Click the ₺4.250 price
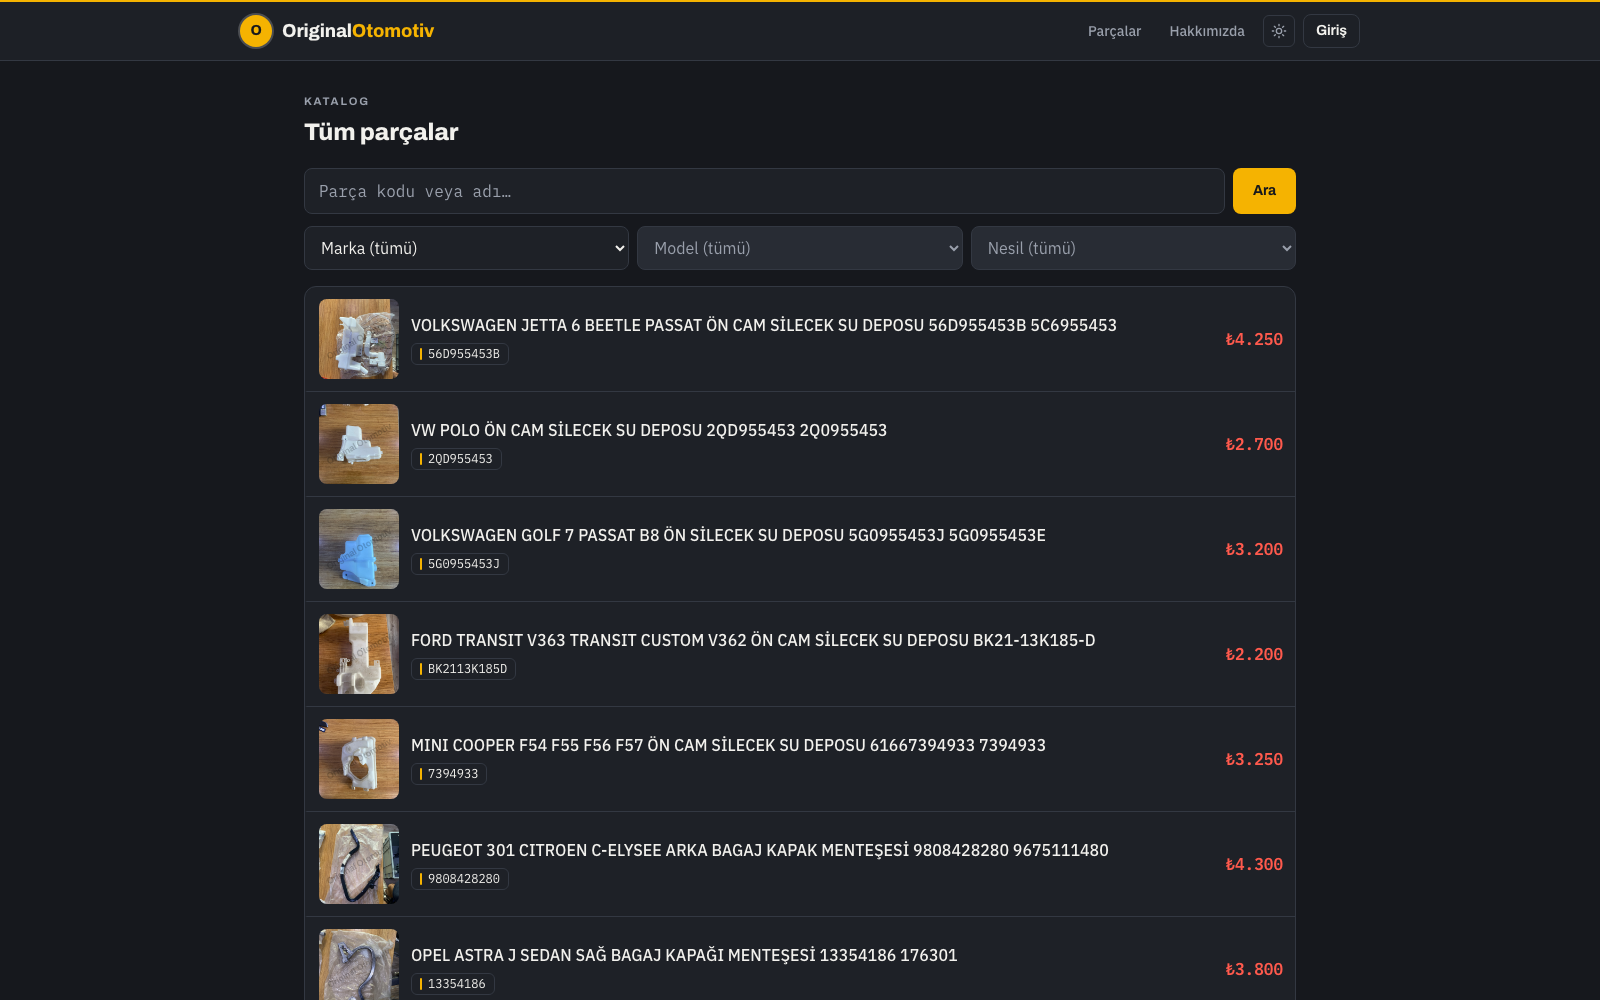The image size is (1600, 1000). 1254,339
